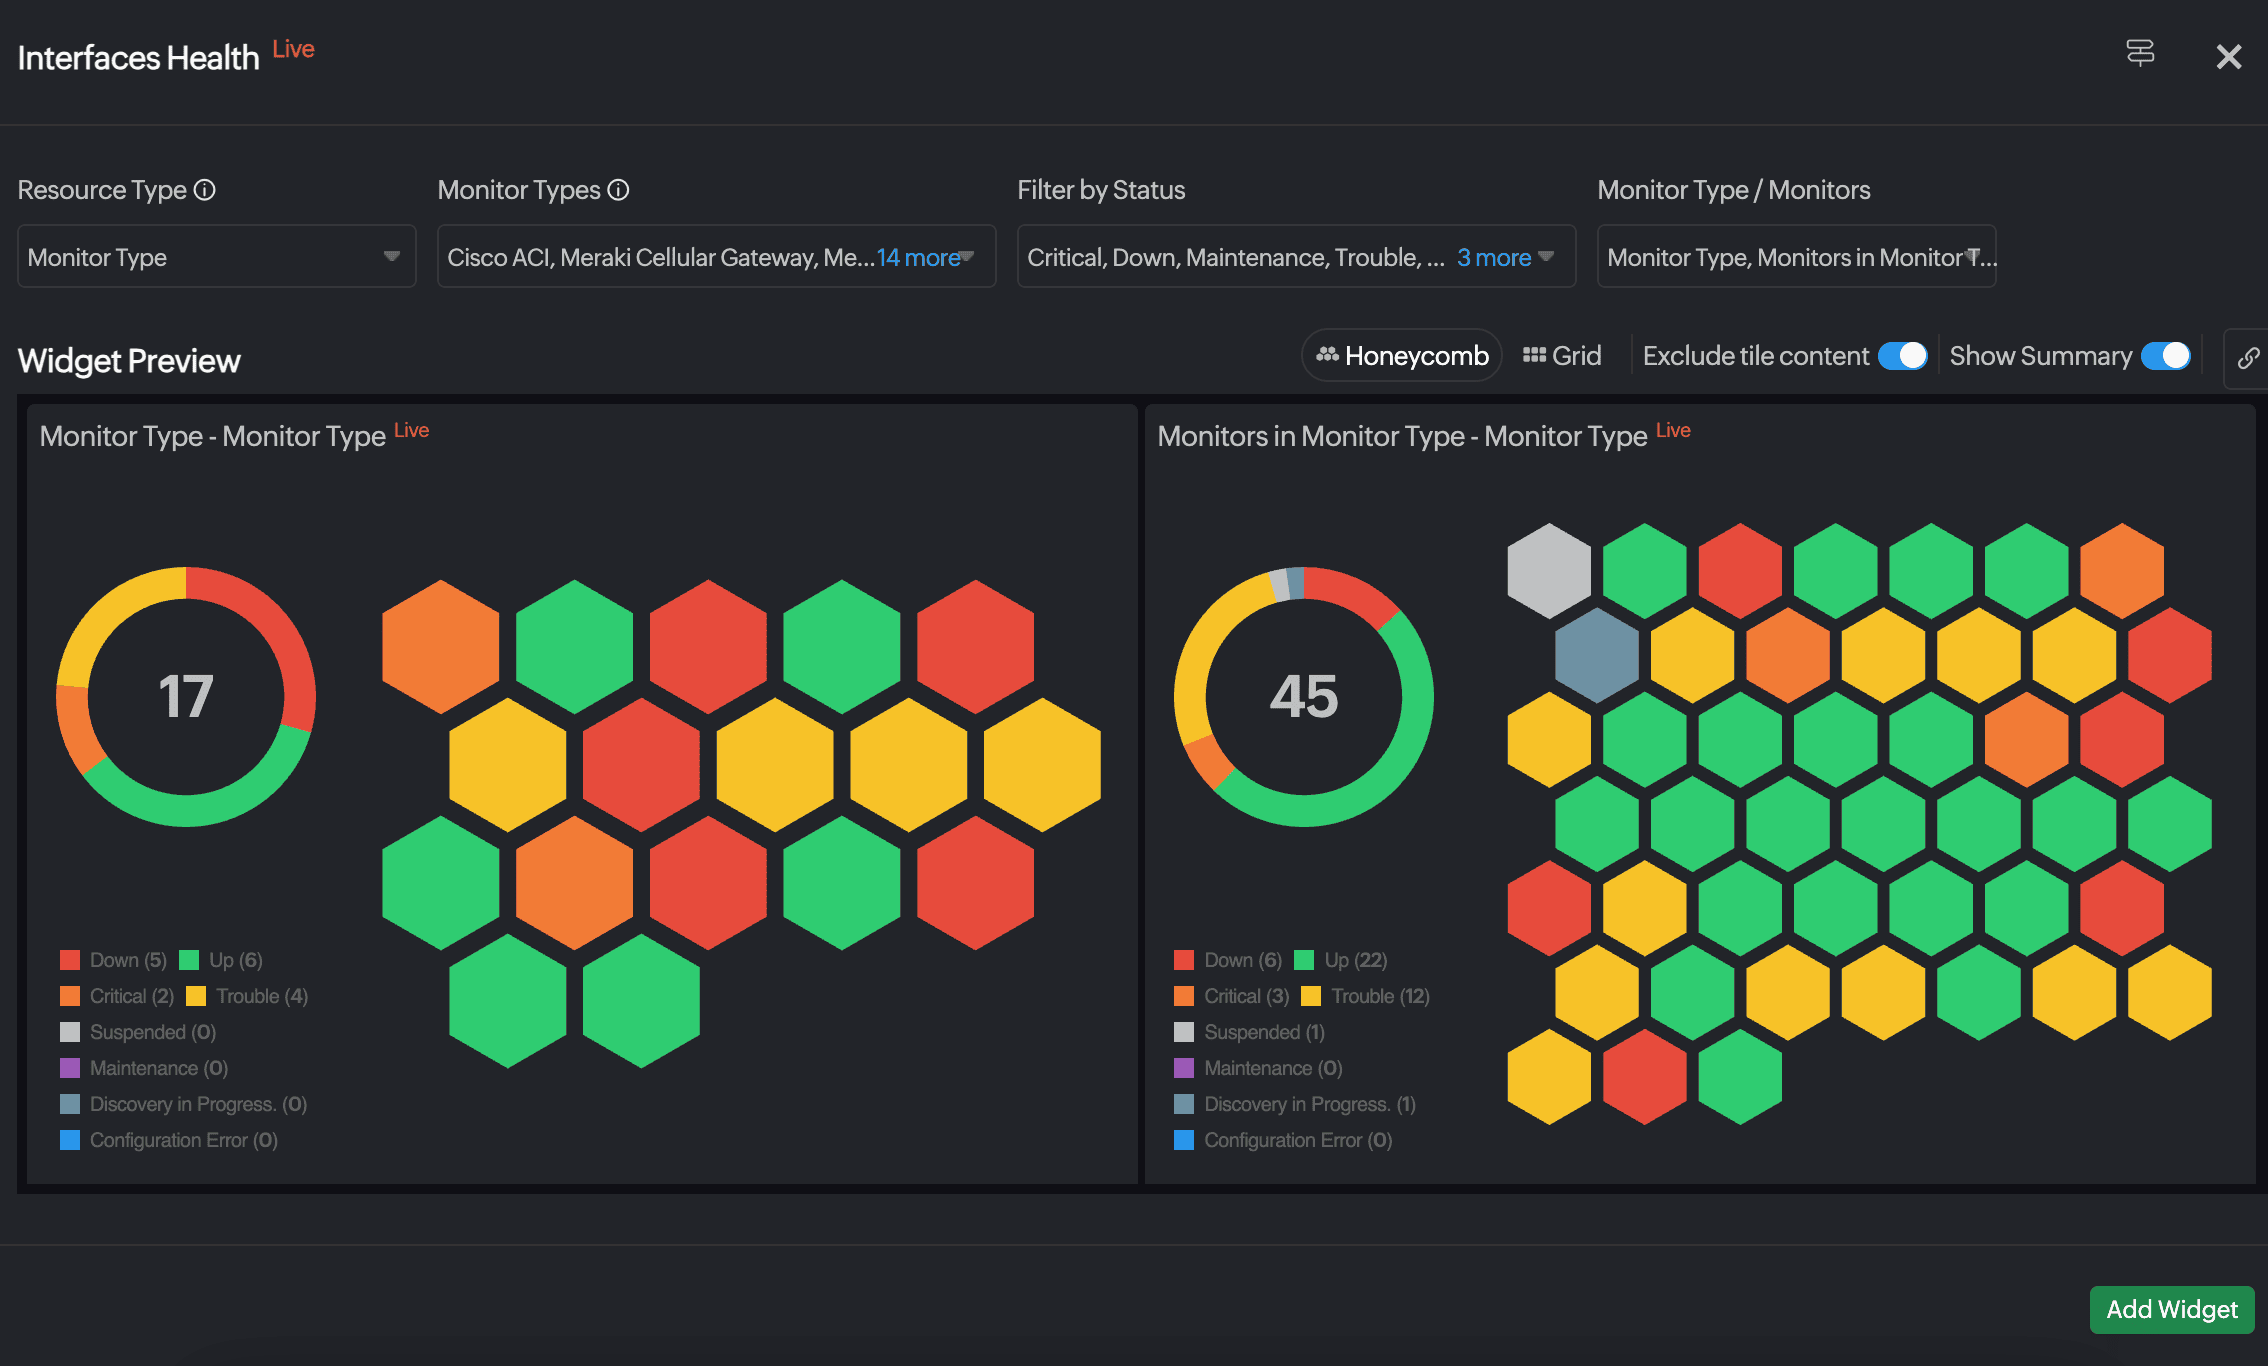The image size is (2268, 1366).
Task: Click the customize layout icon near close
Action: coord(2139,53)
